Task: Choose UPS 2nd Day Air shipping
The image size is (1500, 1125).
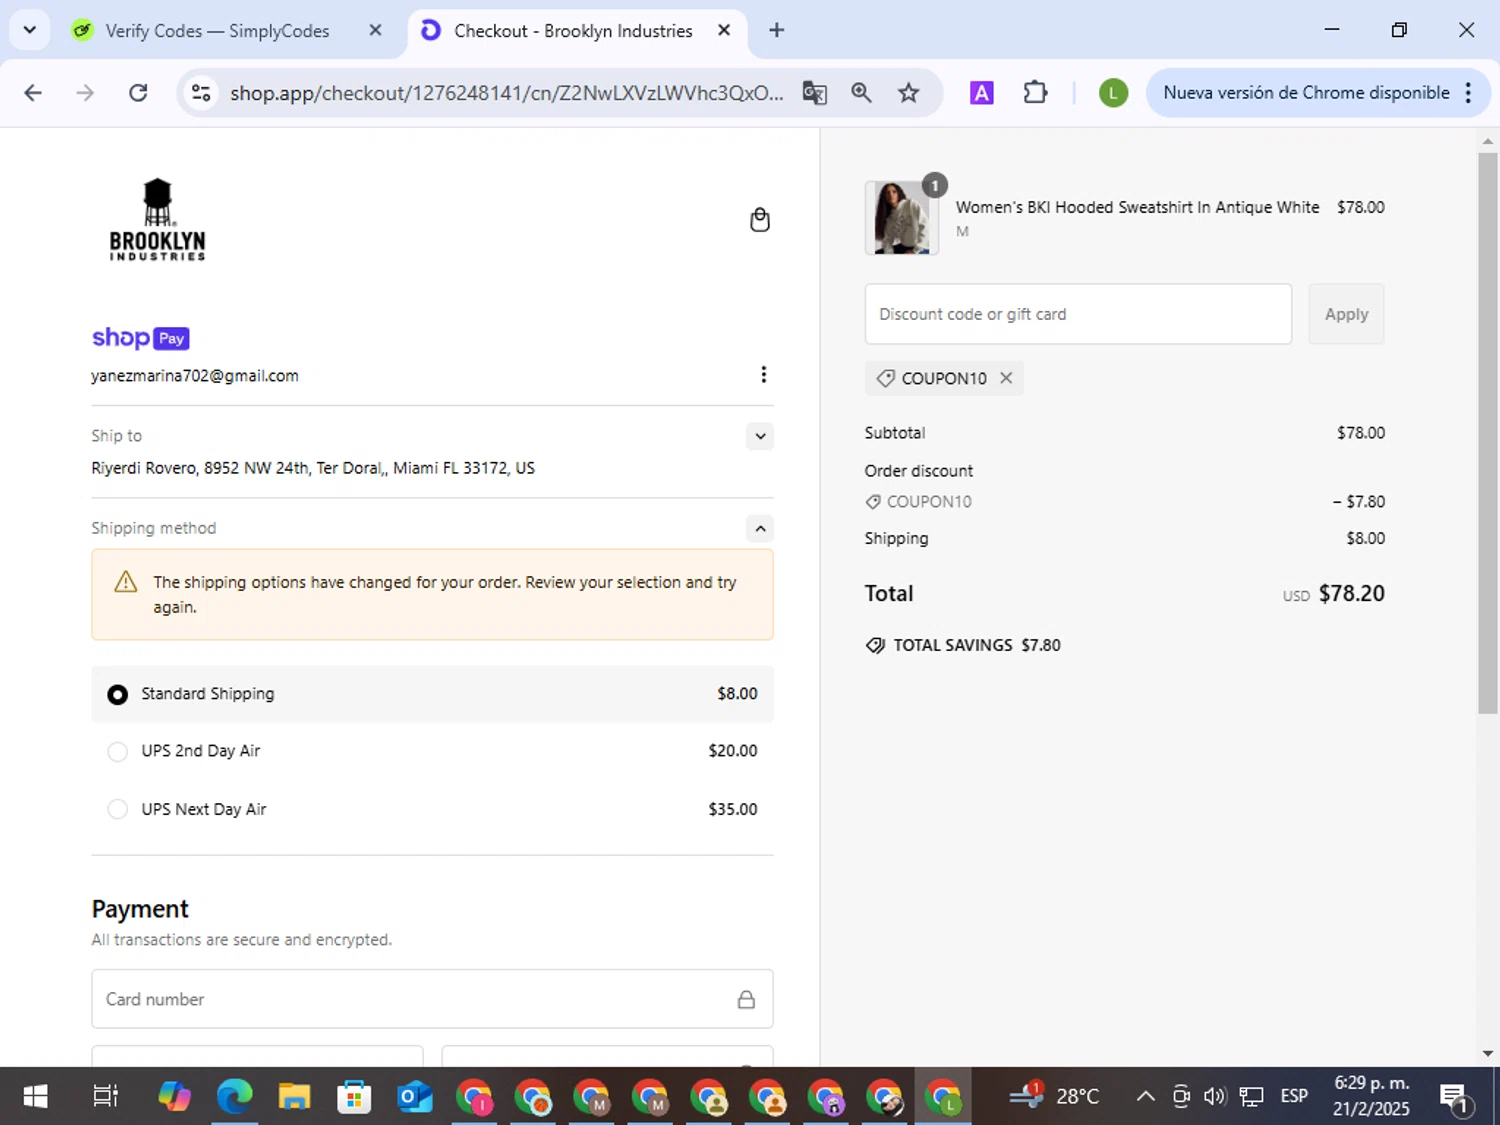Action: coord(117,751)
